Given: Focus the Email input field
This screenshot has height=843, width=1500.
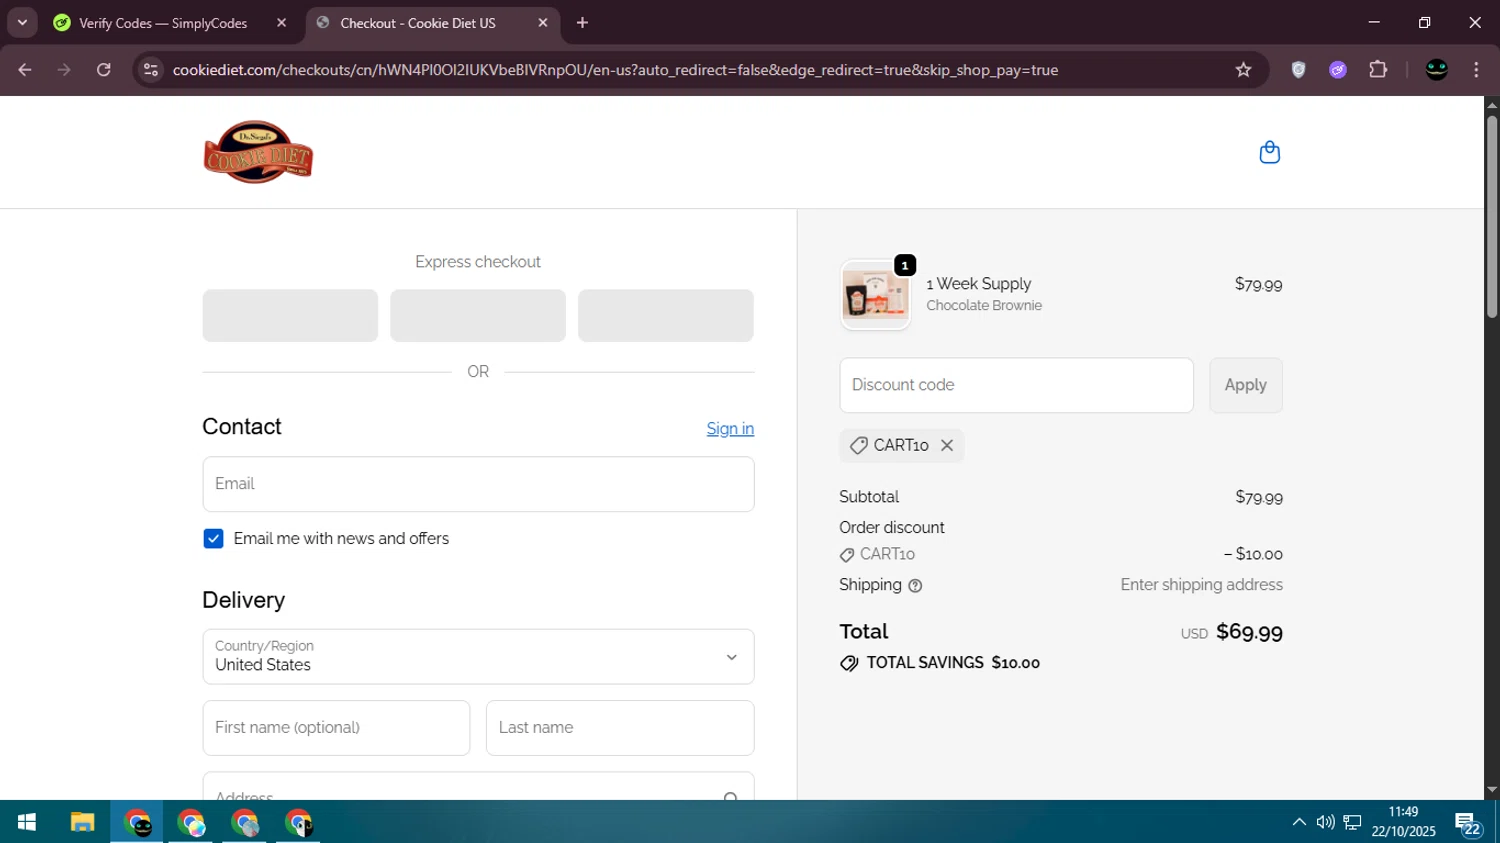Looking at the screenshot, I should pyautogui.click(x=478, y=484).
